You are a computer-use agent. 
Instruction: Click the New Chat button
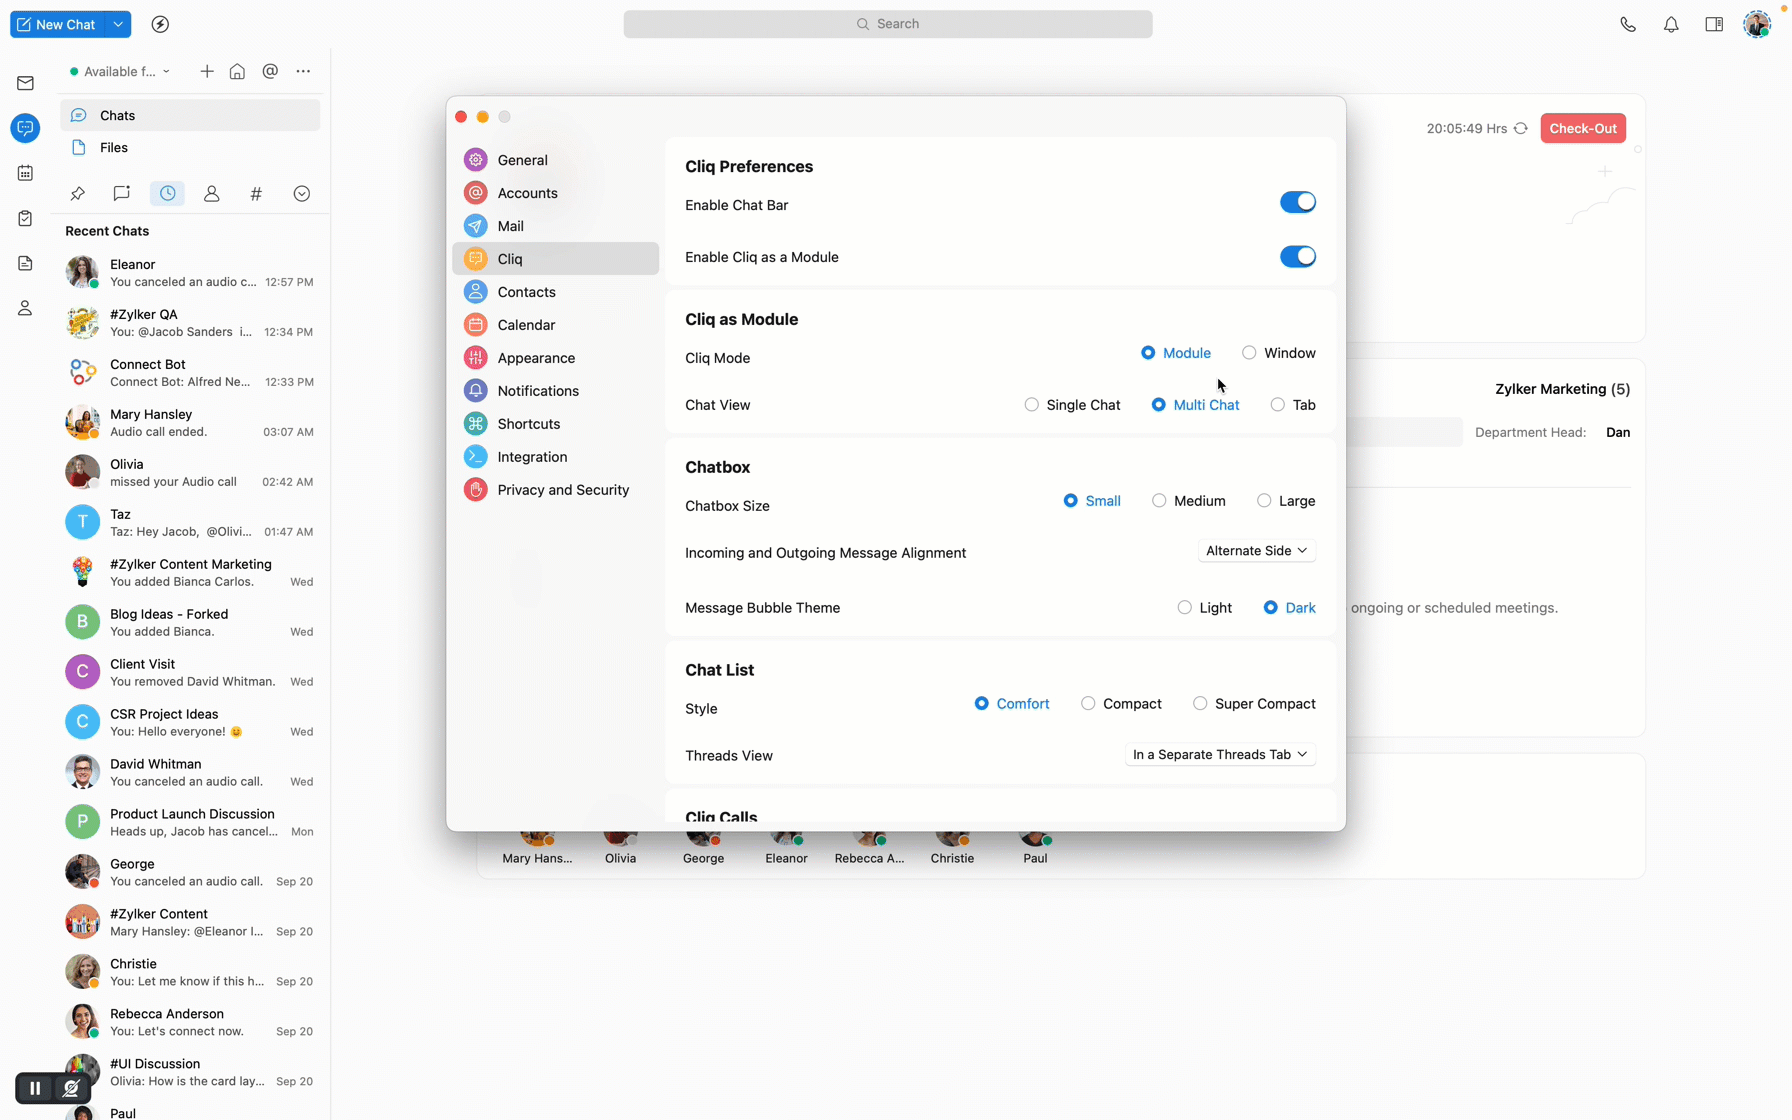(58, 24)
